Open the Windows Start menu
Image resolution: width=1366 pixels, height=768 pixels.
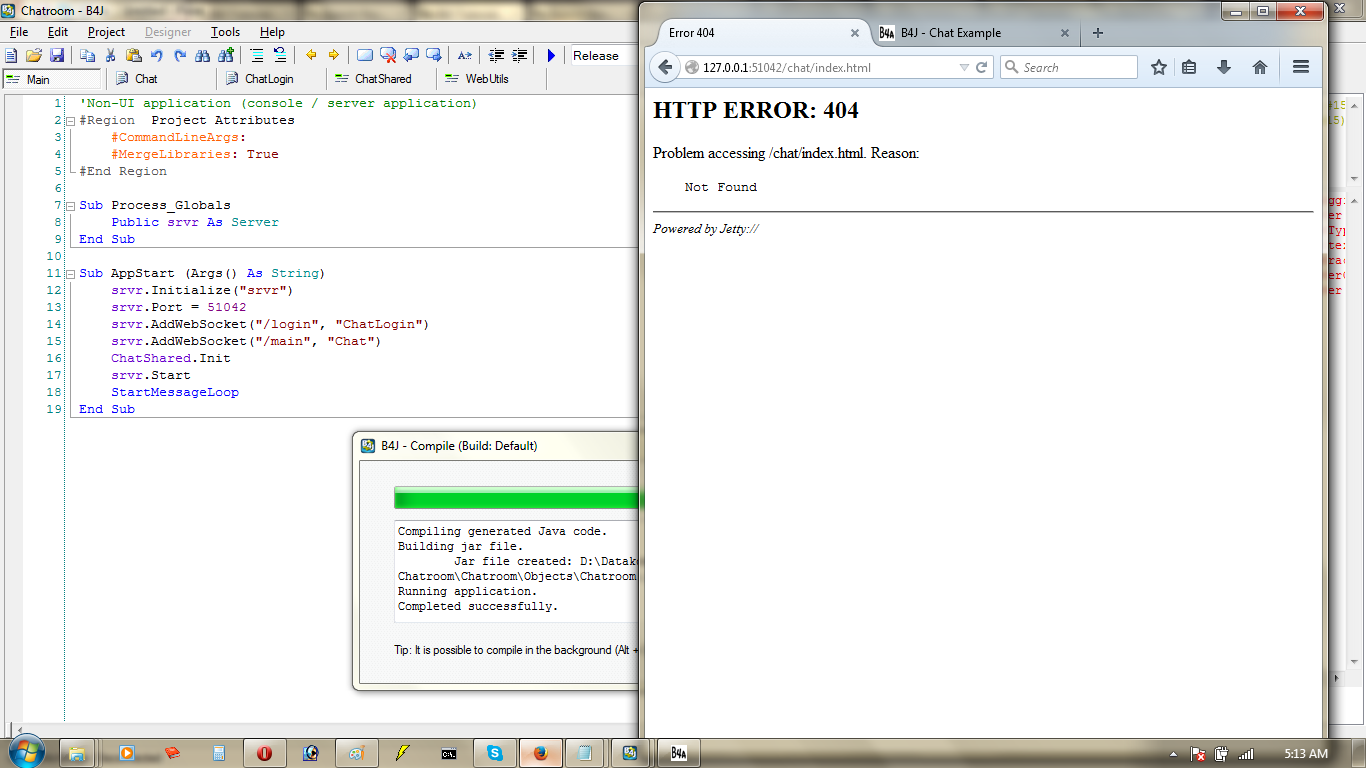(27, 753)
